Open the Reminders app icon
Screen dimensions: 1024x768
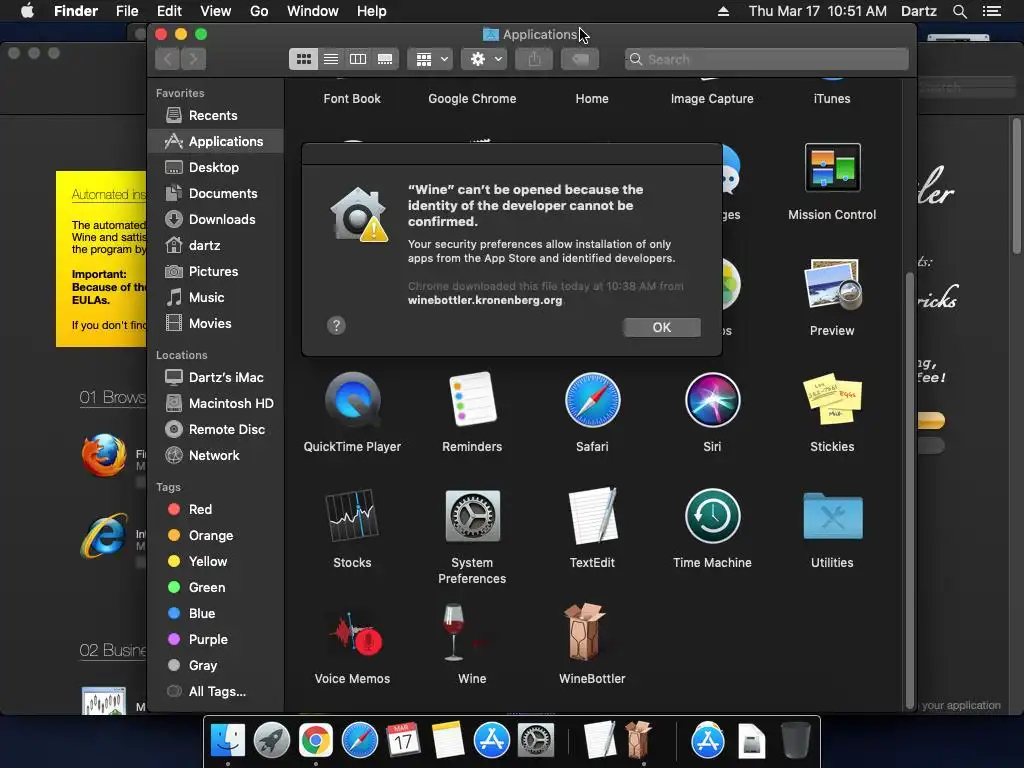click(x=472, y=400)
